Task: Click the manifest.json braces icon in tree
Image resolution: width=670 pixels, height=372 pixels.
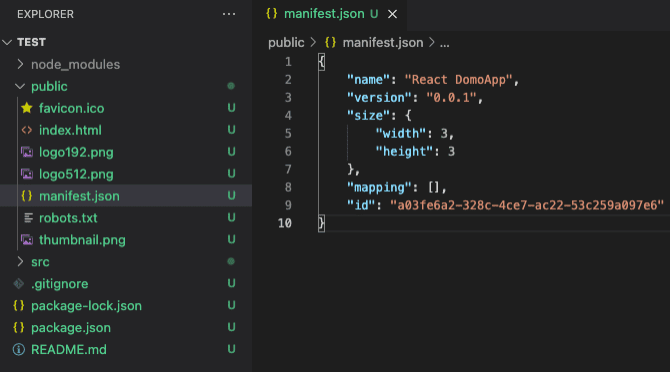Action: pyautogui.click(x=26, y=196)
